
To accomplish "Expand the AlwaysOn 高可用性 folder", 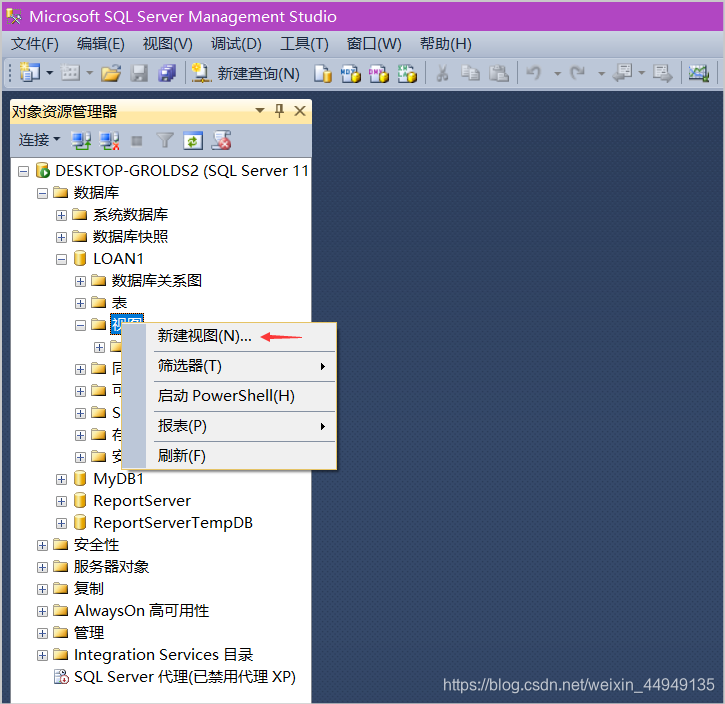I will [42, 612].
